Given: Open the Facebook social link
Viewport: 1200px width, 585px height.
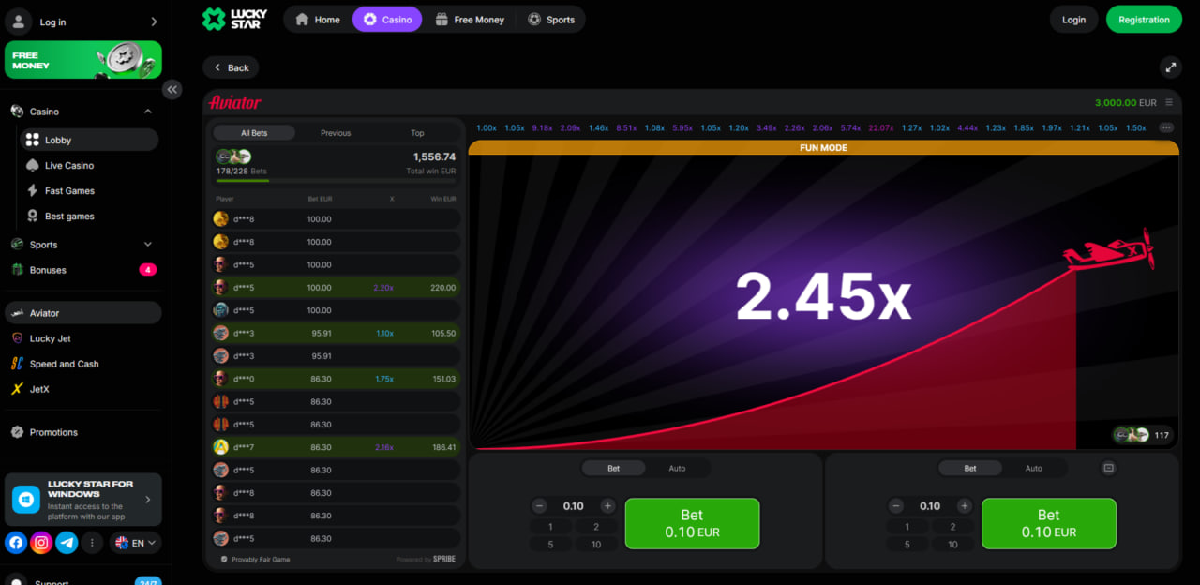Looking at the screenshot, I should click(x=16, y=543).
